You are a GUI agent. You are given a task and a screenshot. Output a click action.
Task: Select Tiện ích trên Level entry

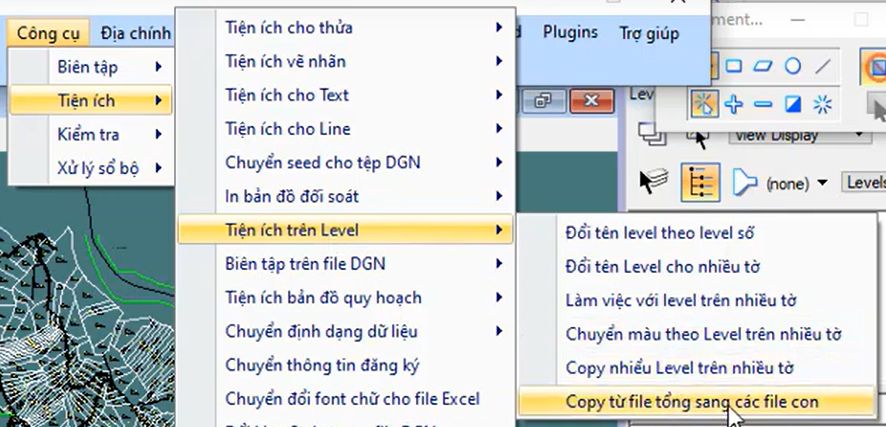coord(345,230)
